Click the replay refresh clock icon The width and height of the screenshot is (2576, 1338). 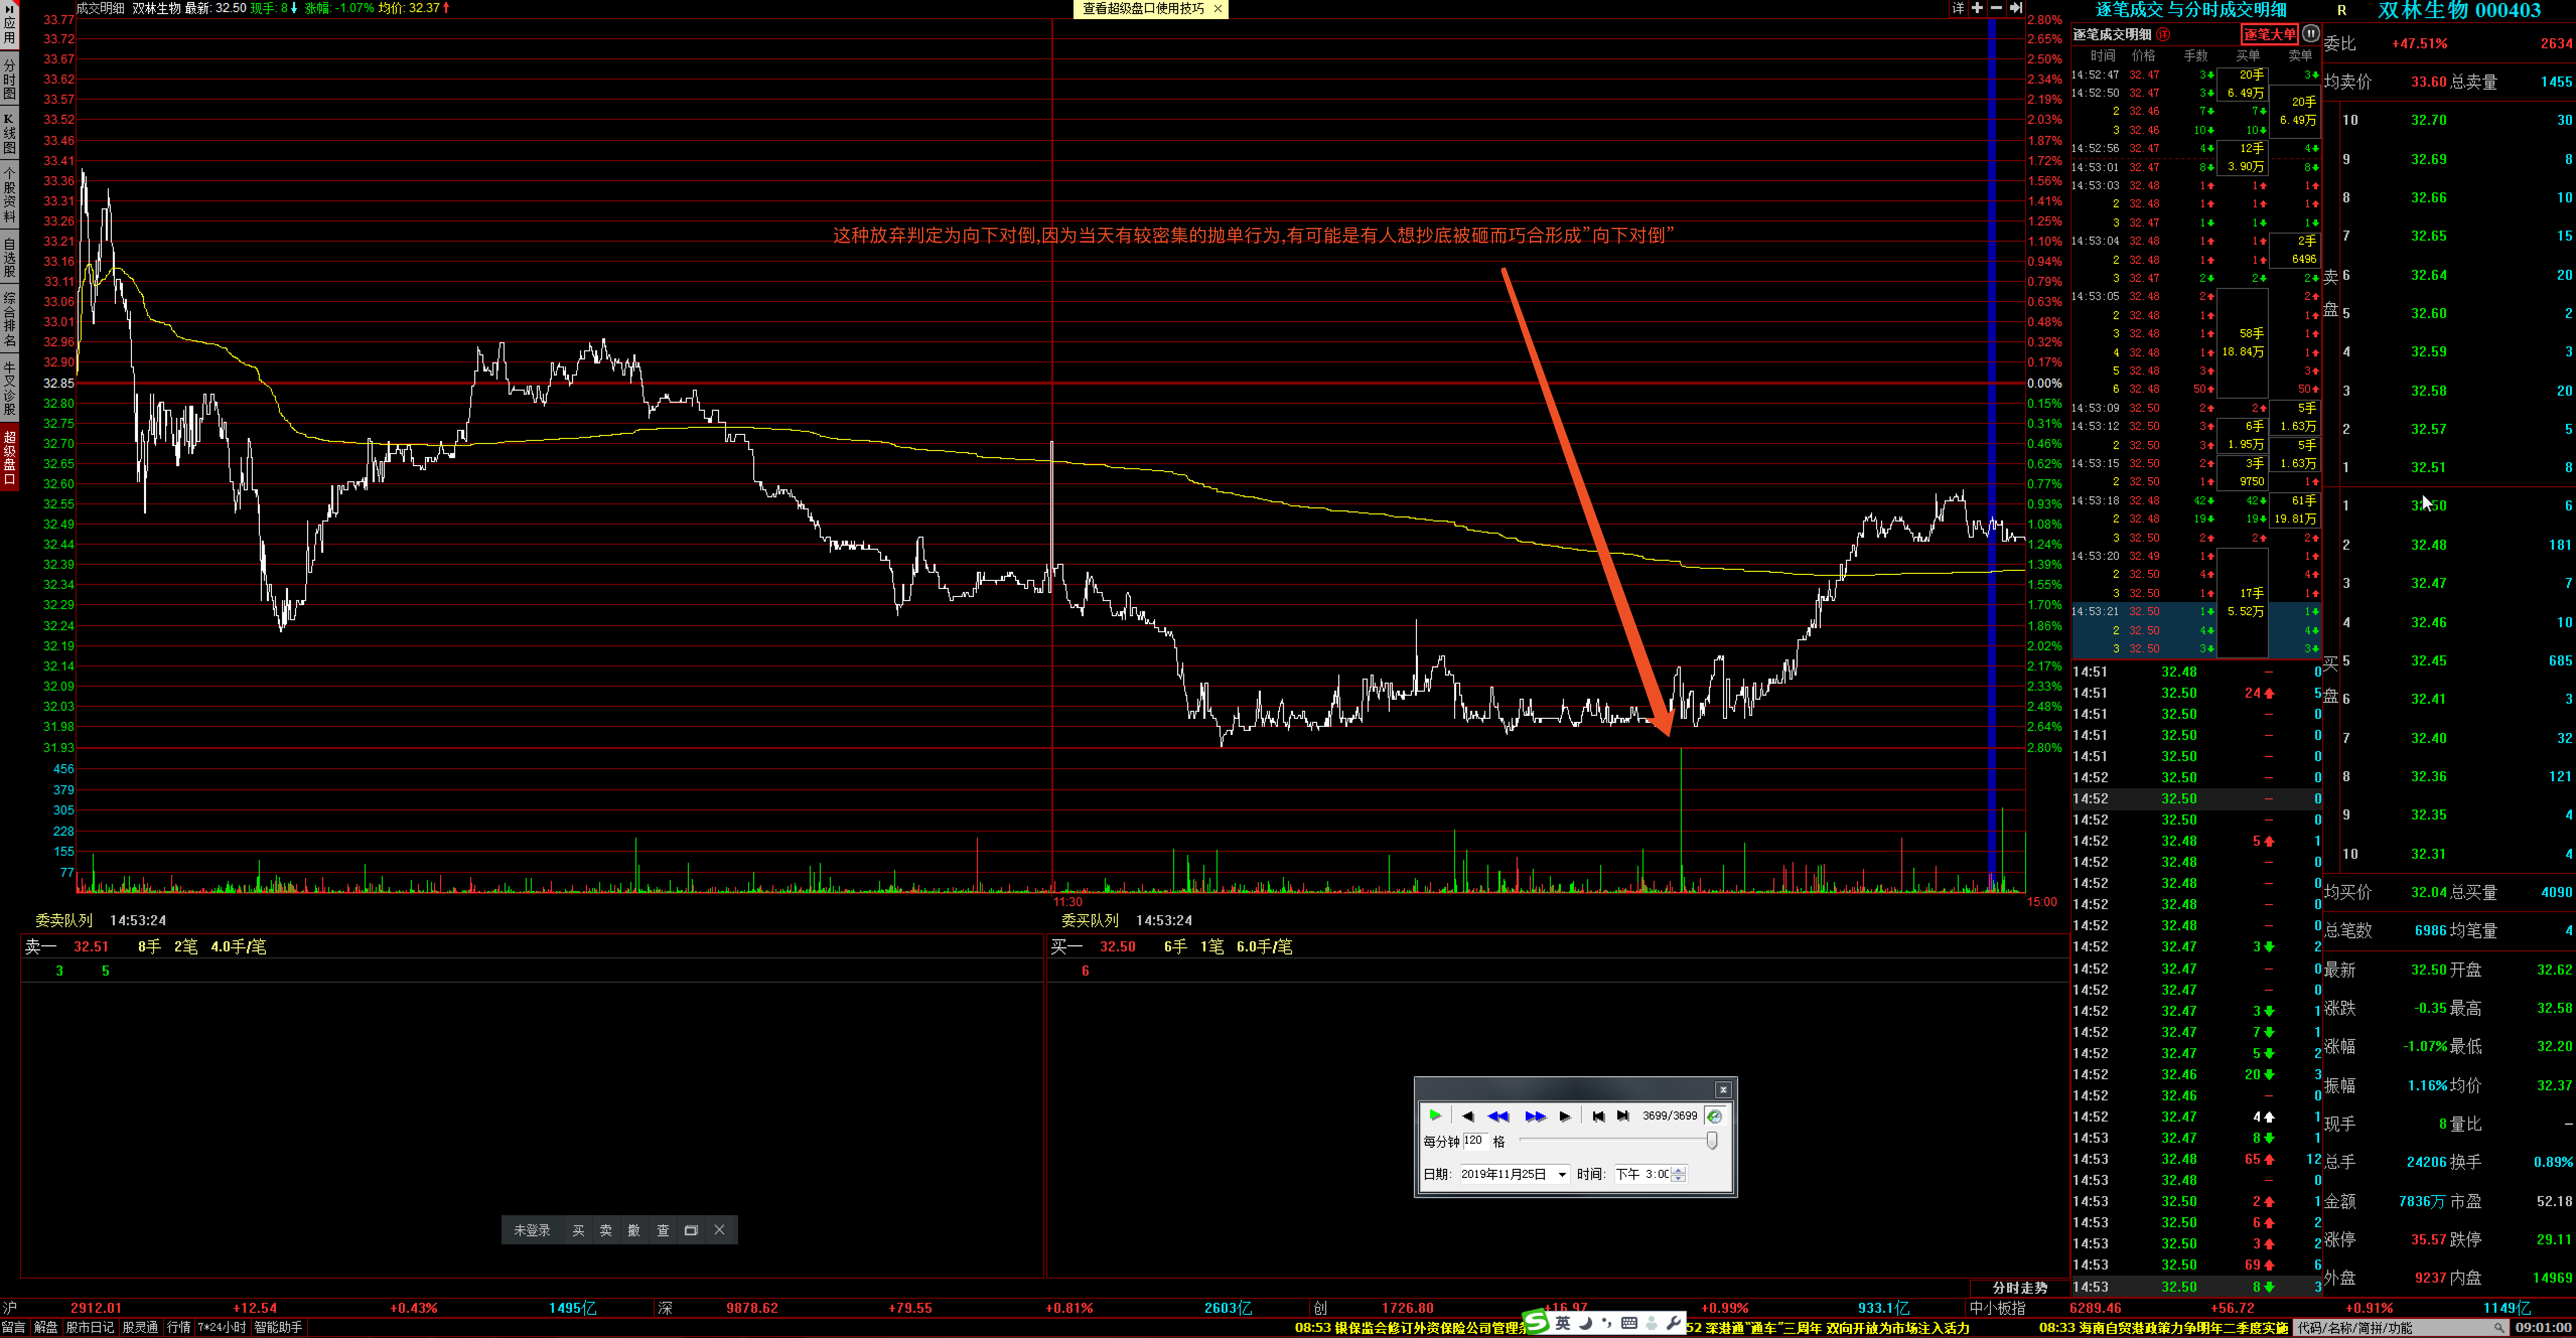(x=1714, y=1116)
